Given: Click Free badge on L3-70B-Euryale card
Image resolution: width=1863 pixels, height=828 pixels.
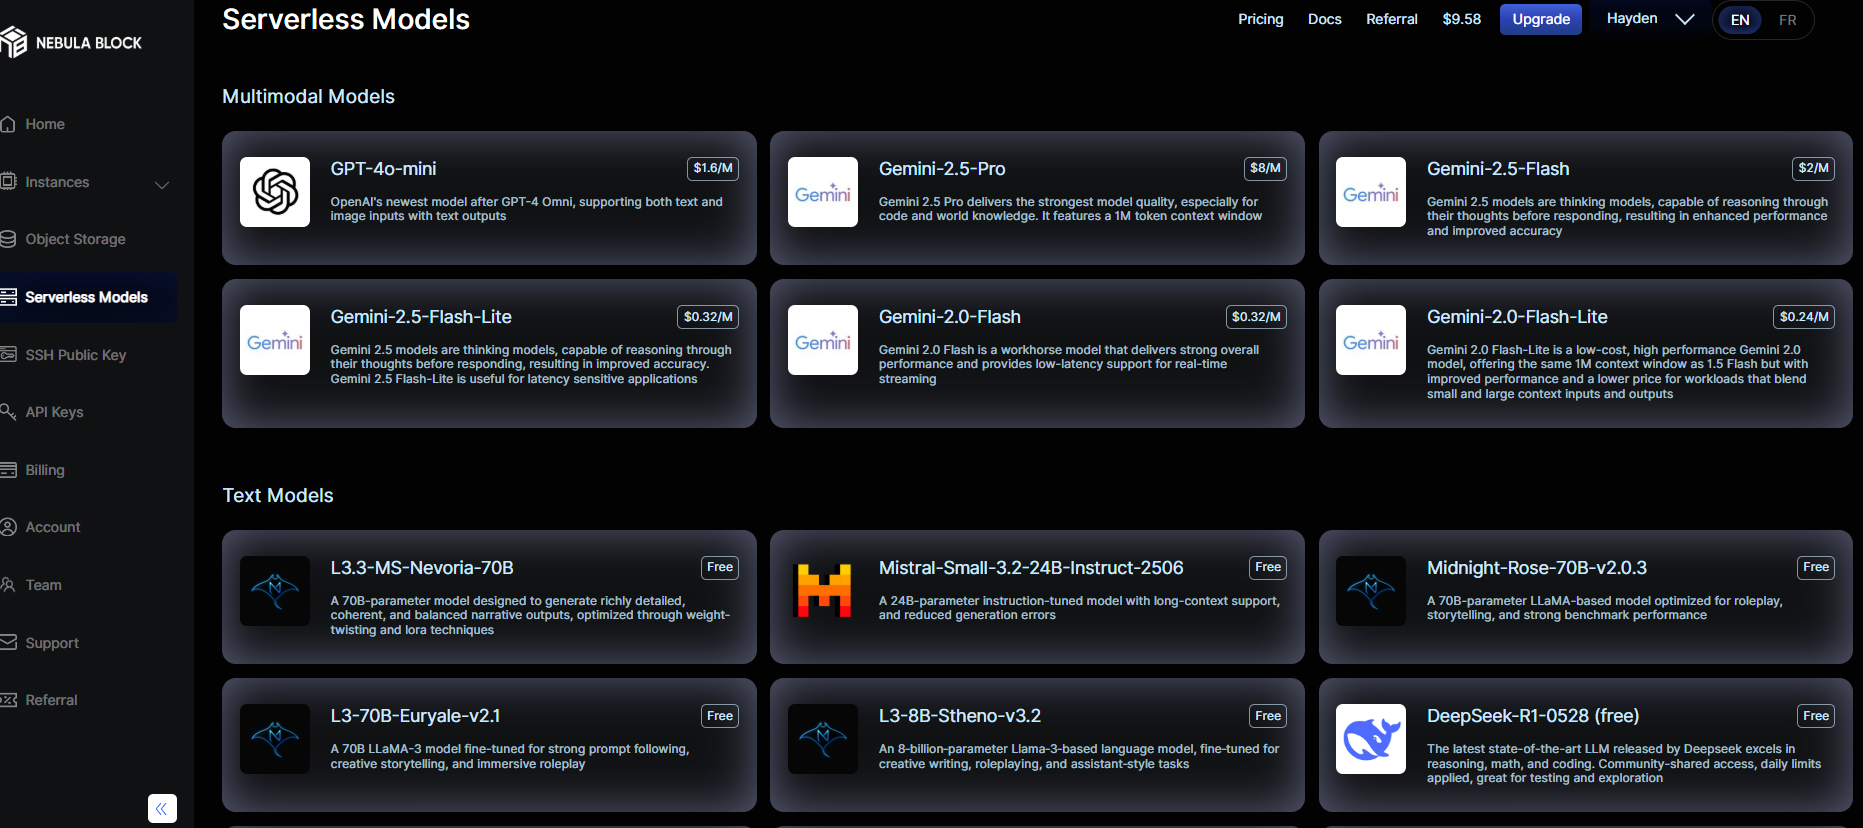Looking at the screenshot, I should coord(720,716).
